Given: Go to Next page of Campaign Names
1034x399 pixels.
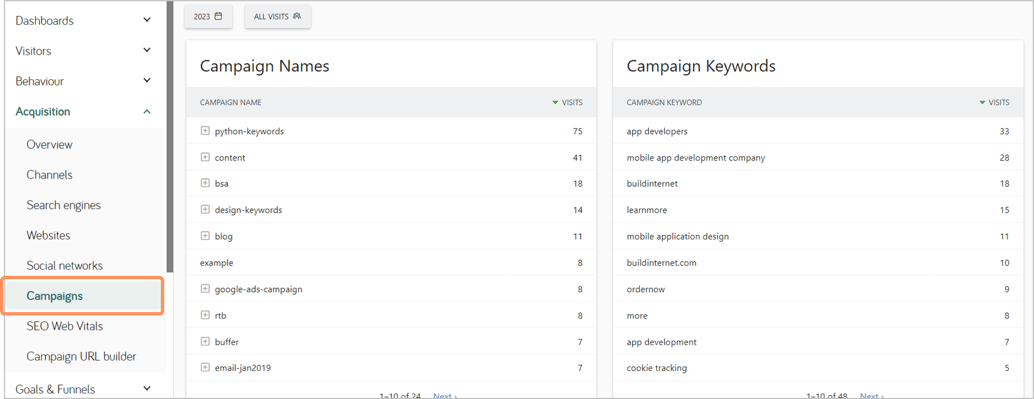Looking at the screenshot, I should (445, 396).
